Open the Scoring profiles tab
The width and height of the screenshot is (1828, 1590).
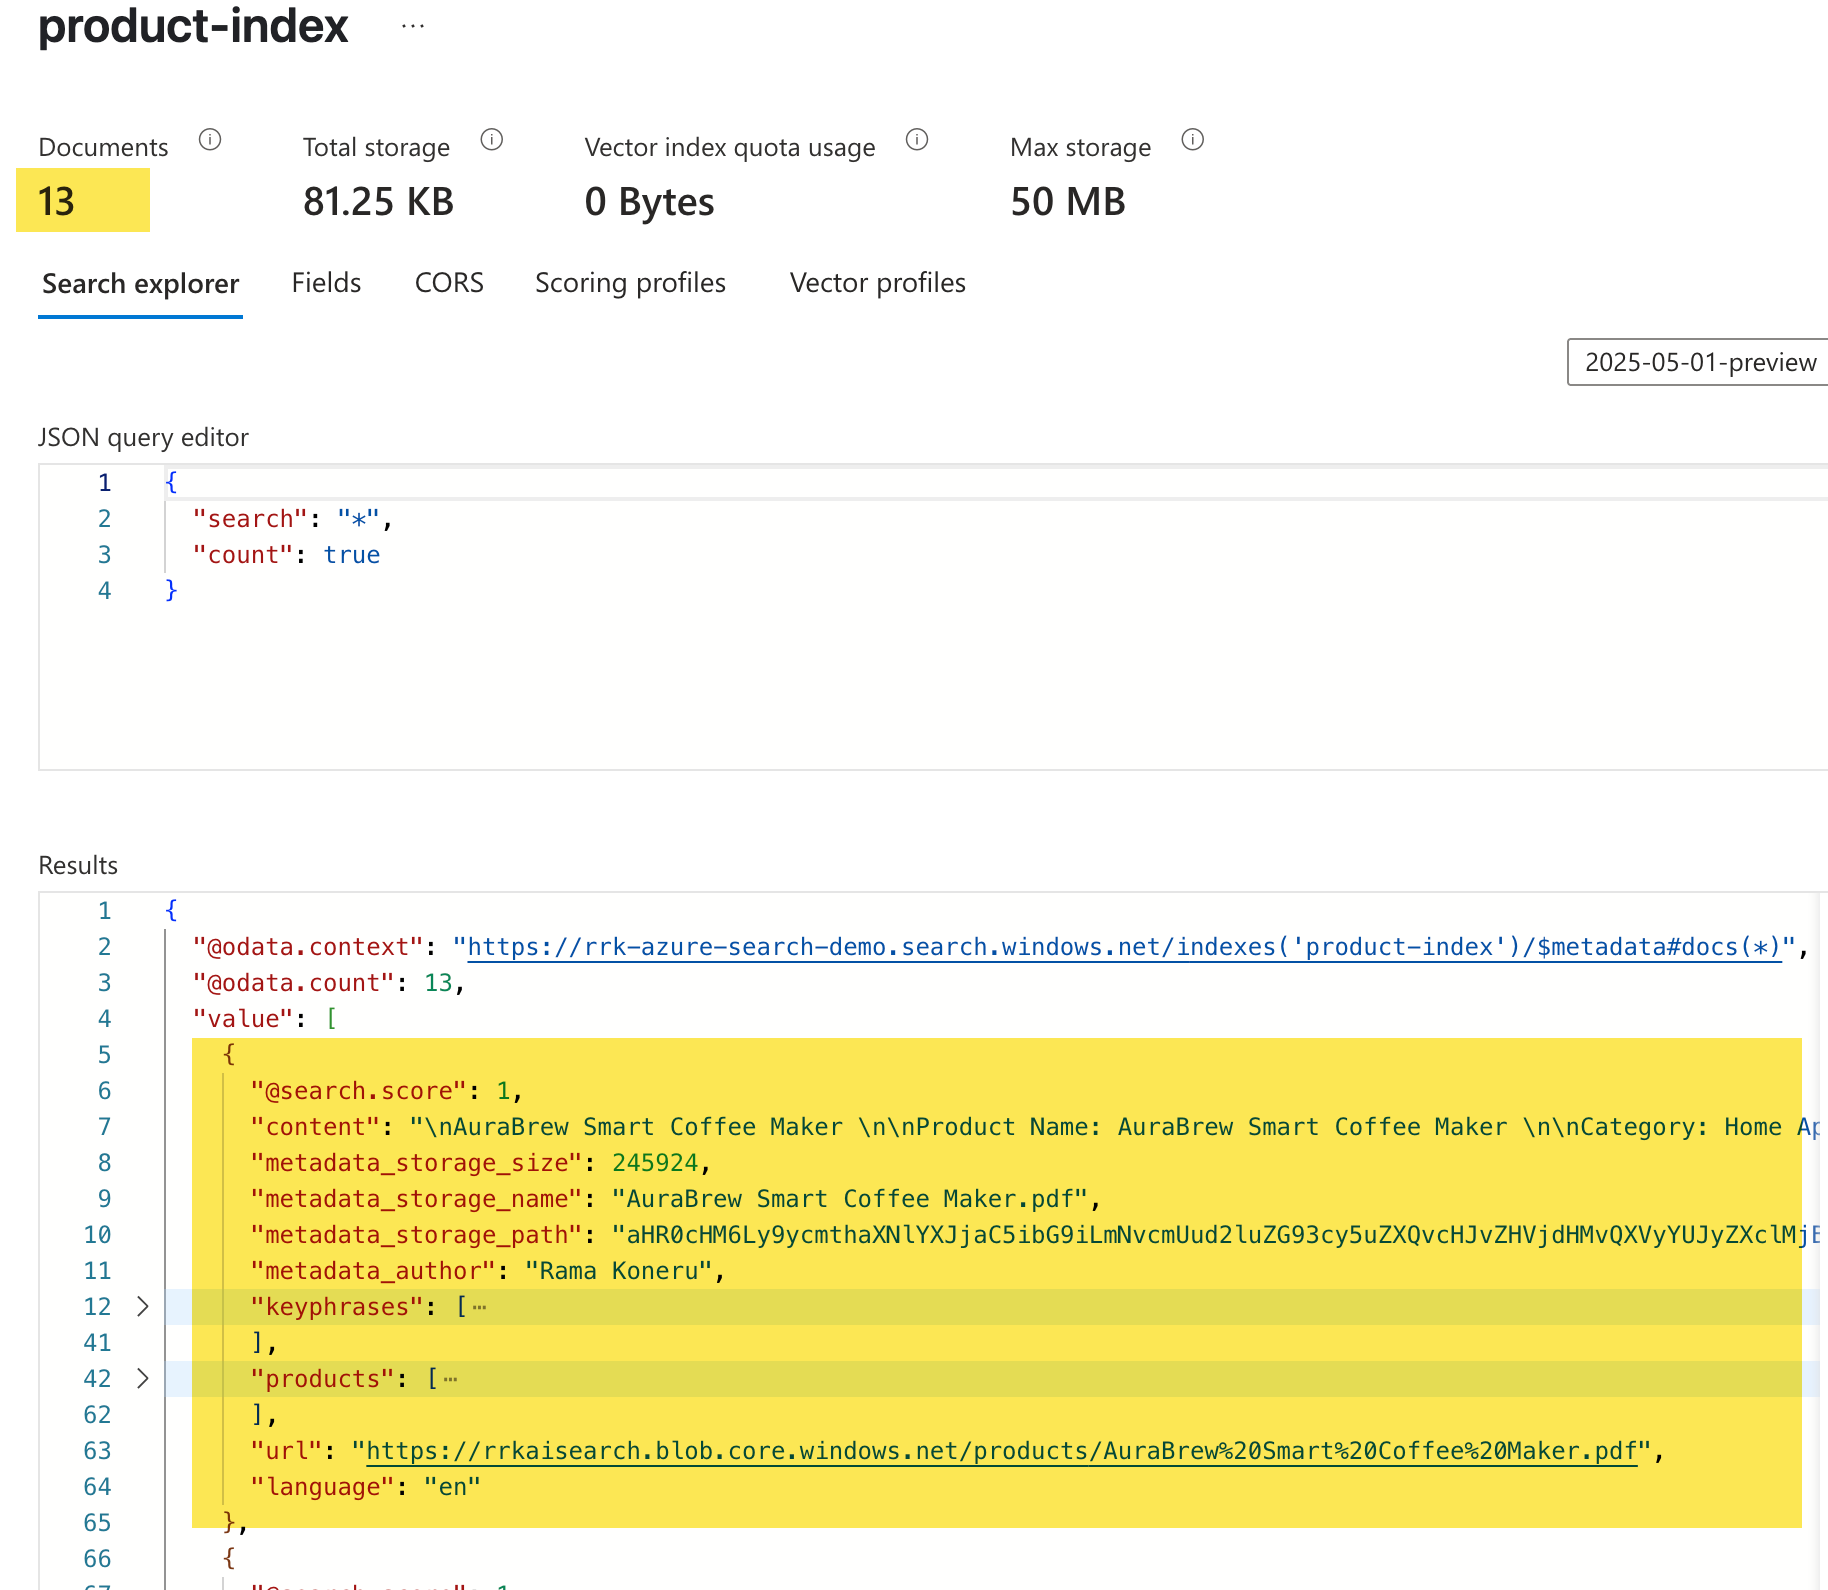click(630, 283)
